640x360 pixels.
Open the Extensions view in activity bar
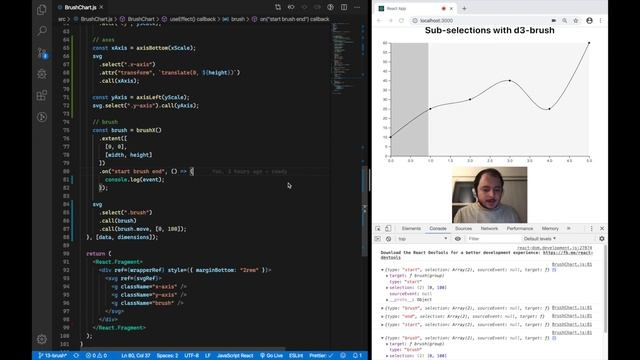tap(42, 95)
